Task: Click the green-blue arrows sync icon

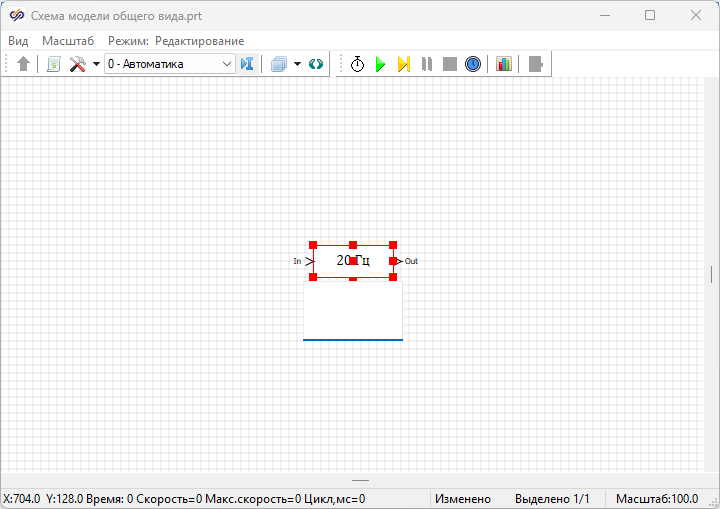Action: click(316, 64)
